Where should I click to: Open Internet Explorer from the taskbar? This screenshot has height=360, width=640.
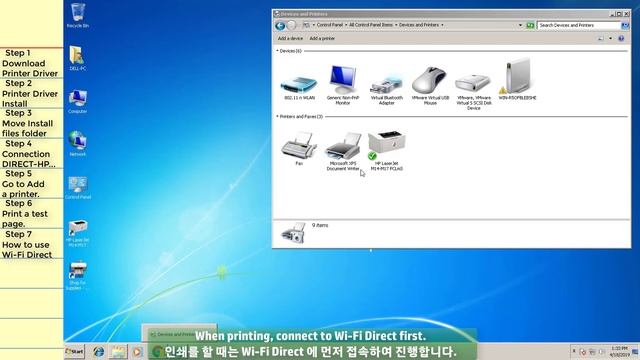coord(98,351)
